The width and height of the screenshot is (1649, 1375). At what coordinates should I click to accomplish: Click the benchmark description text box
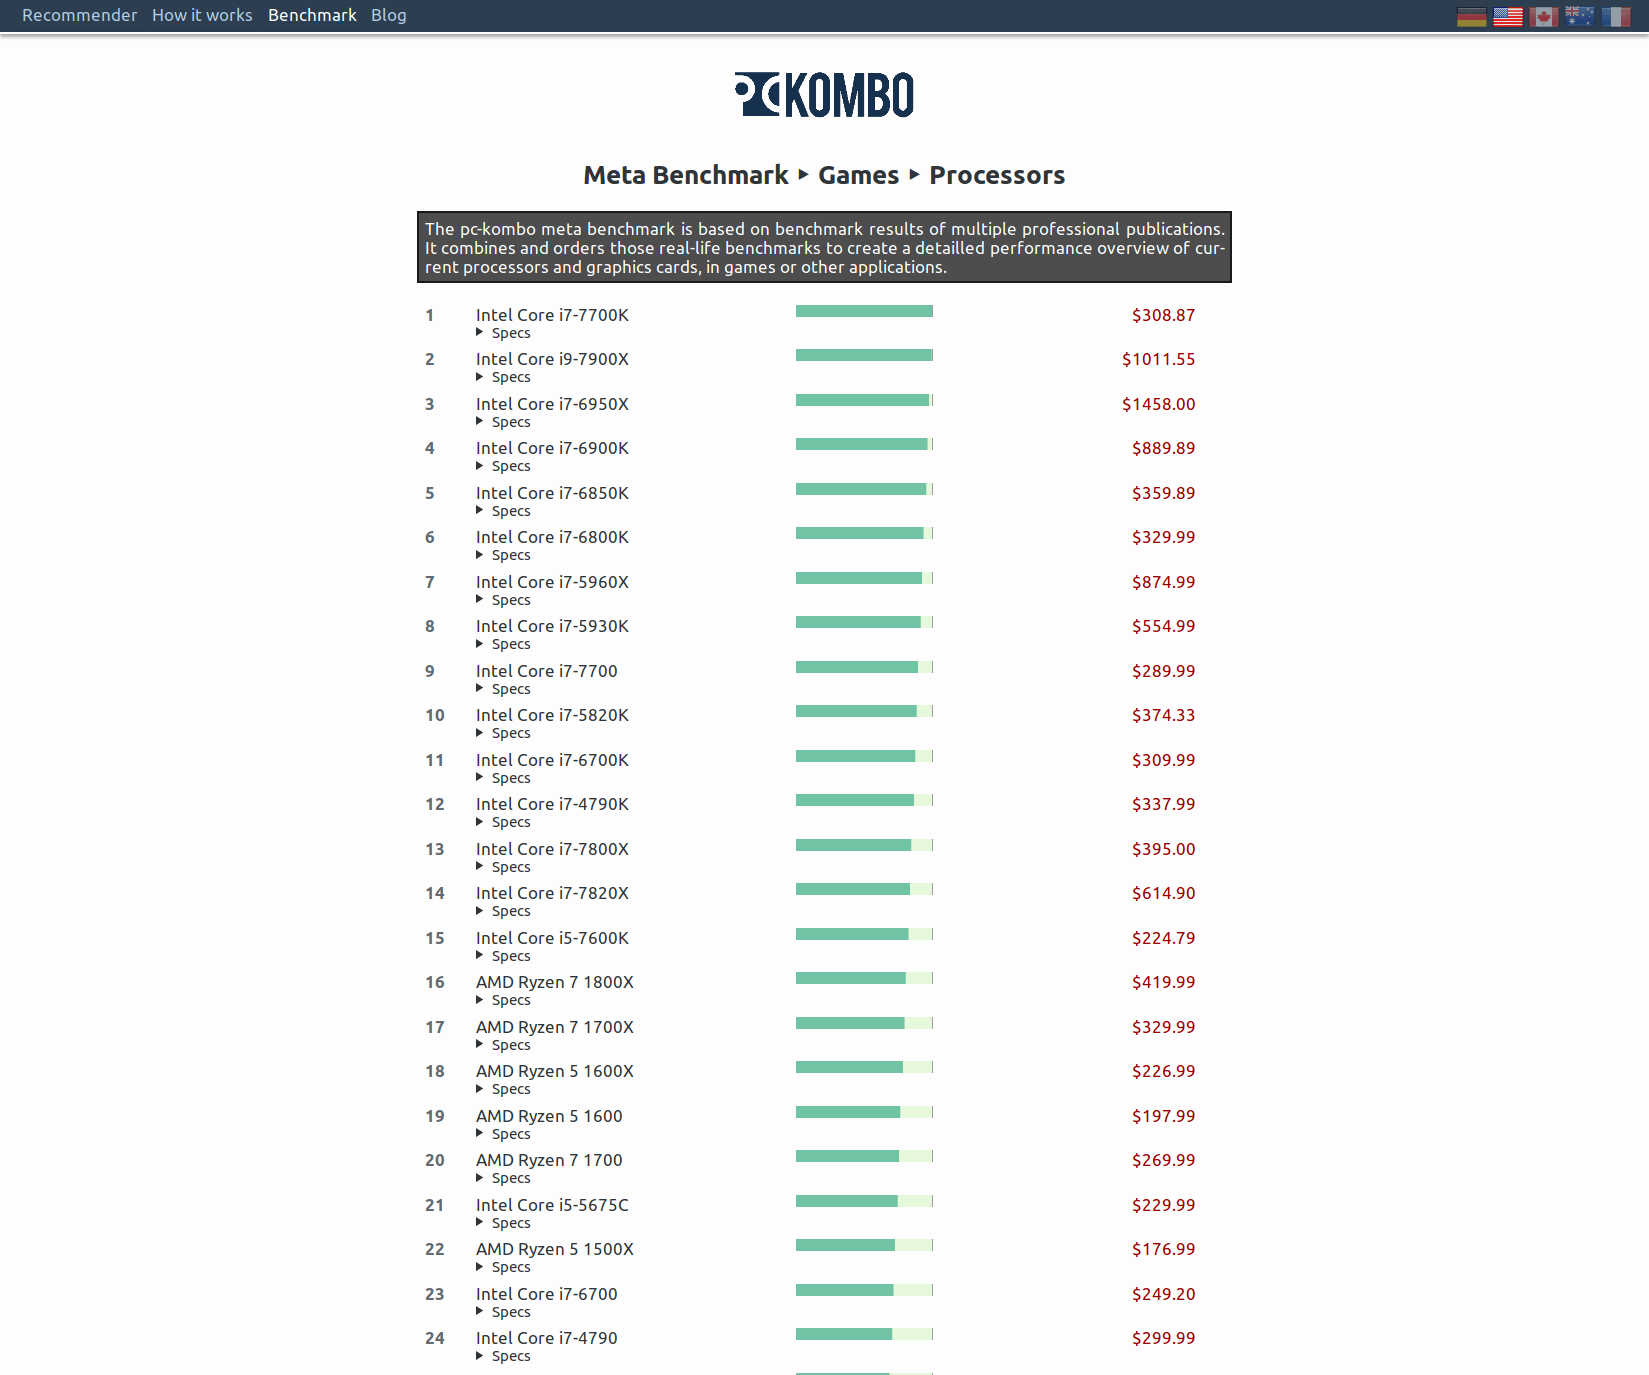pyautogui.click(x=824, y=247)
